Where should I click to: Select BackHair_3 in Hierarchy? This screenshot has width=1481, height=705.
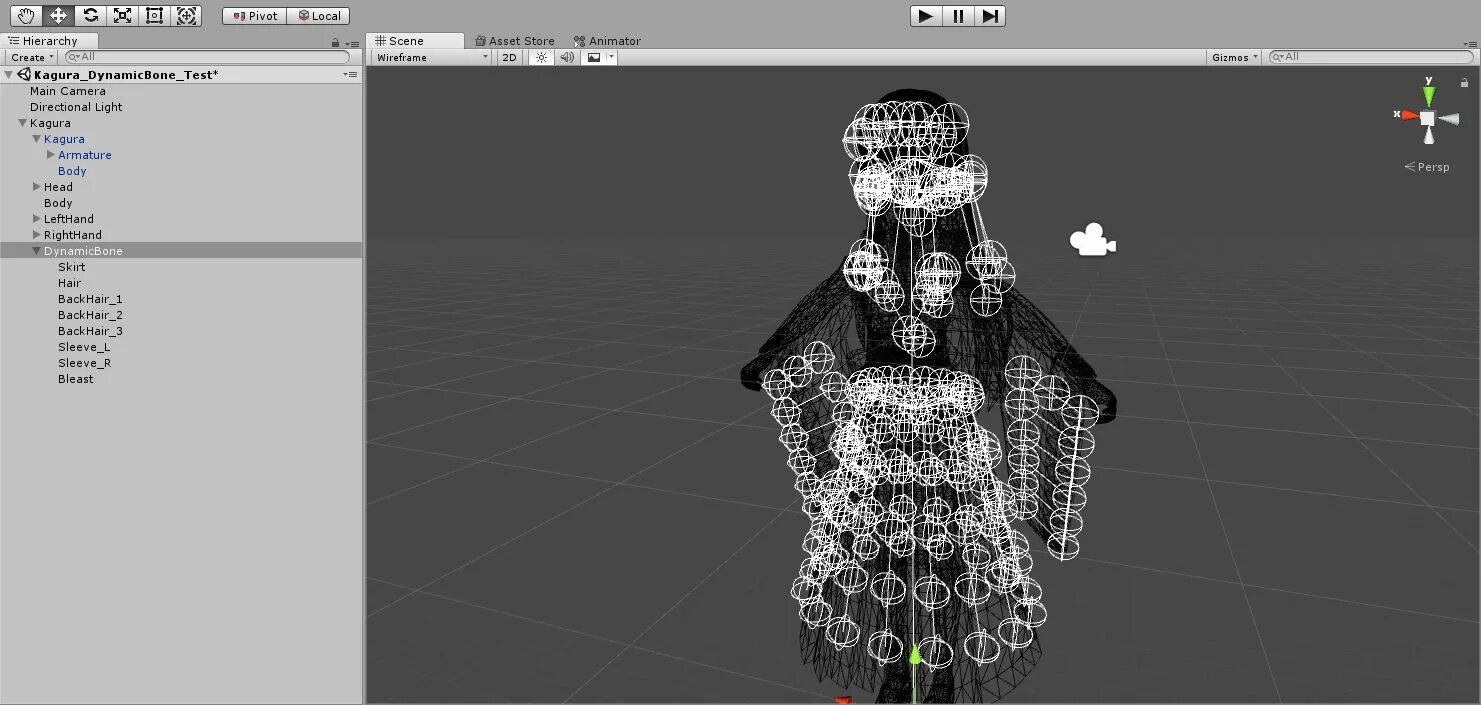[90, 331]
